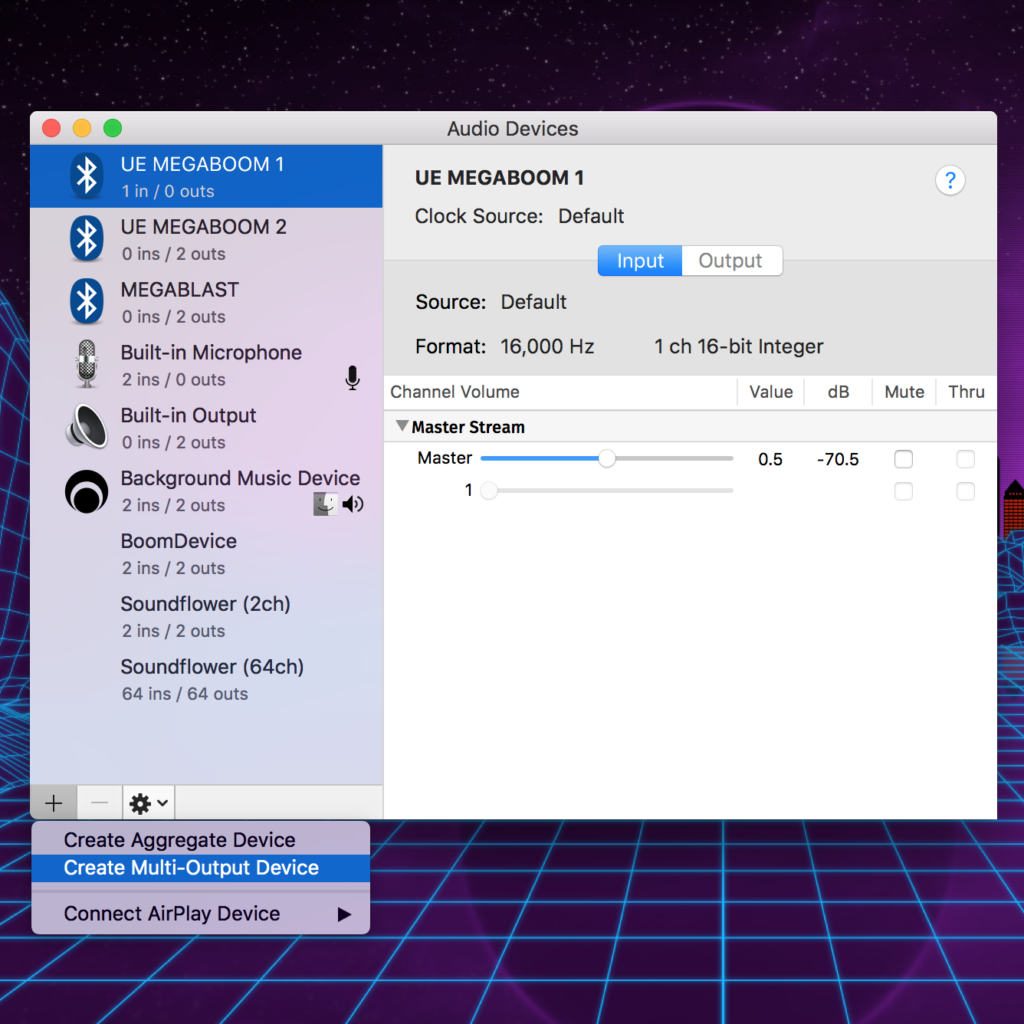Click the Format 16,000 Hz value
Image resolution: width=1024 pixels, height=1024 pixels.
(547, 346)
